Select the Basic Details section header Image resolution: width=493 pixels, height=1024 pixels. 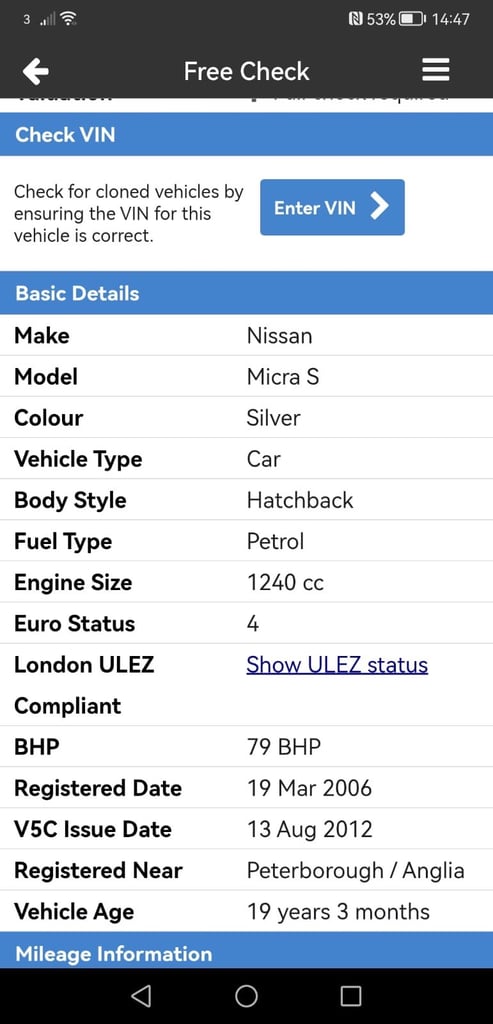click(246, 293)
